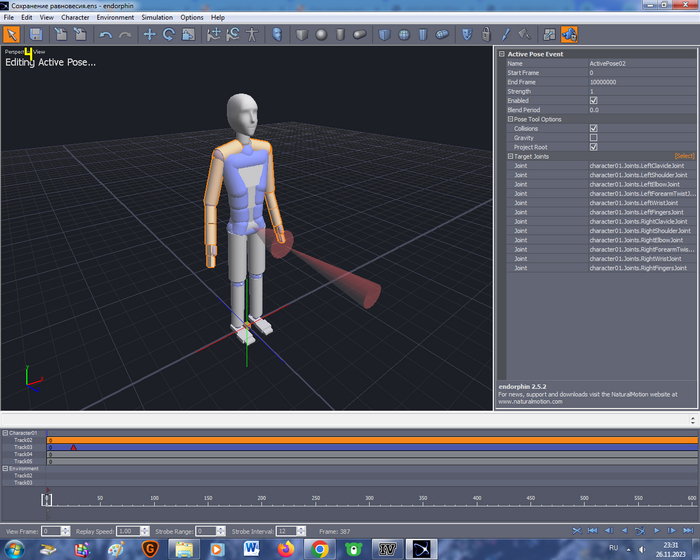Click the sphere shape icon in toolbar
The image size is (700, 560).
pyautogui.click(x=321, y=34)
